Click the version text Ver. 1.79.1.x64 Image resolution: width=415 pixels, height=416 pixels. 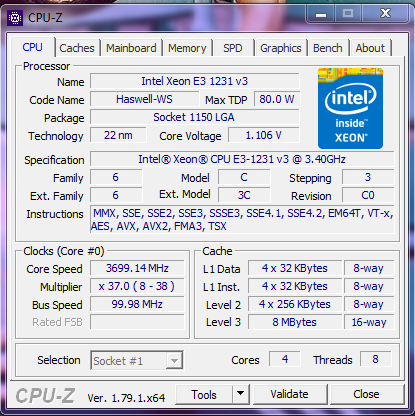click(126, 398)
